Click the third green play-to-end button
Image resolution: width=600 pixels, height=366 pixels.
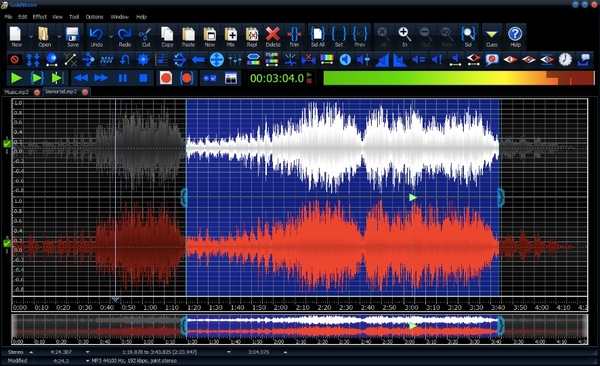pyautogui.click(x=57, y=78)
